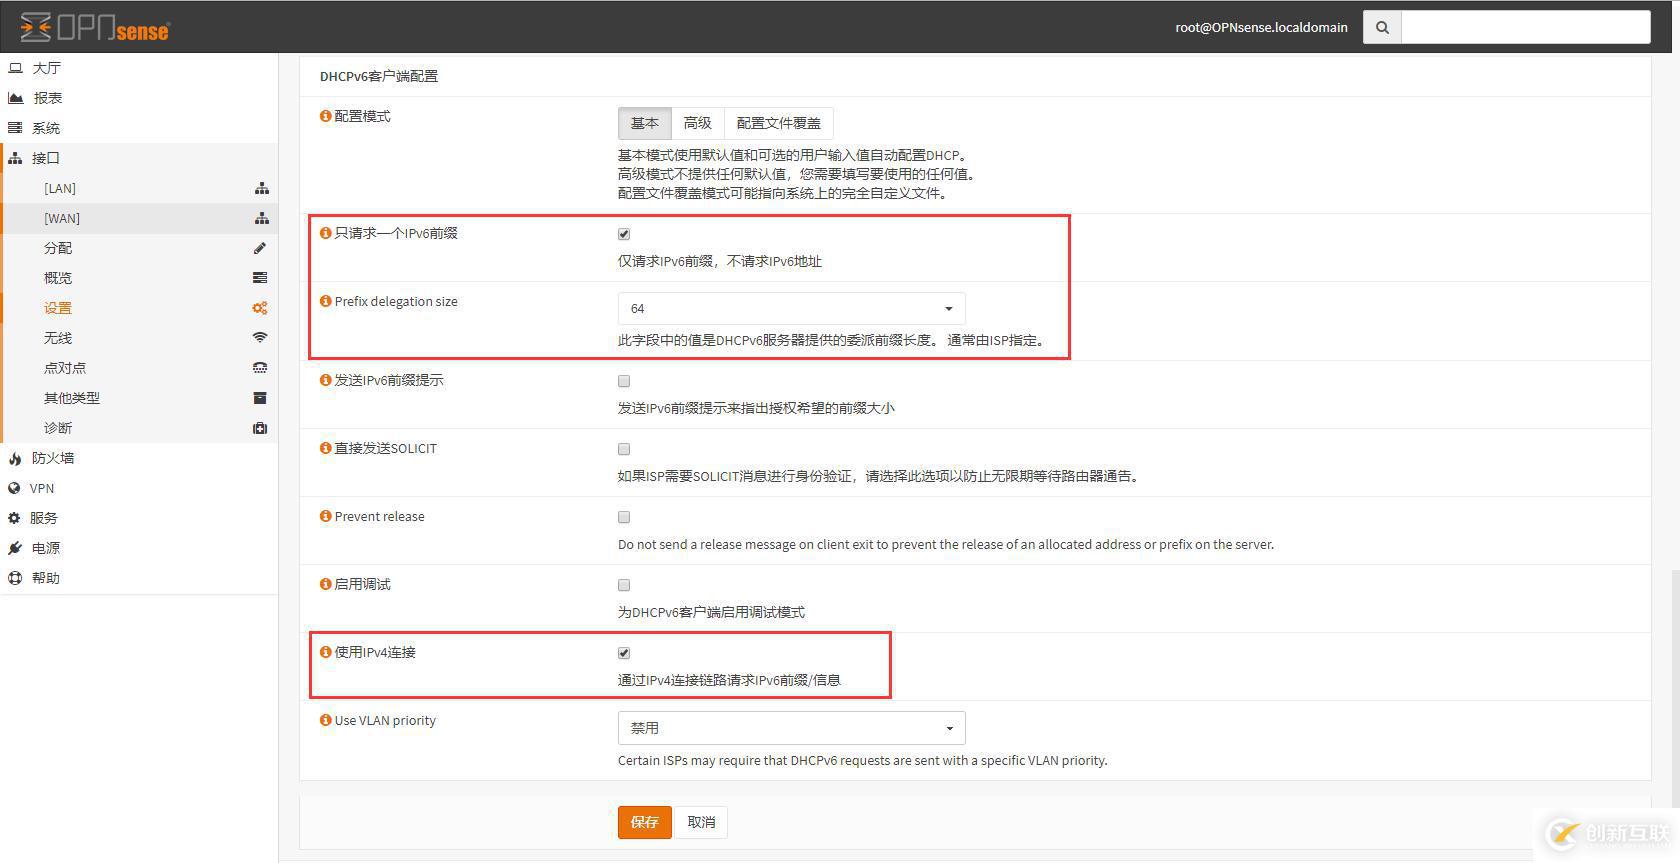Click the list icon beside 概览

(x=260, y=278)
